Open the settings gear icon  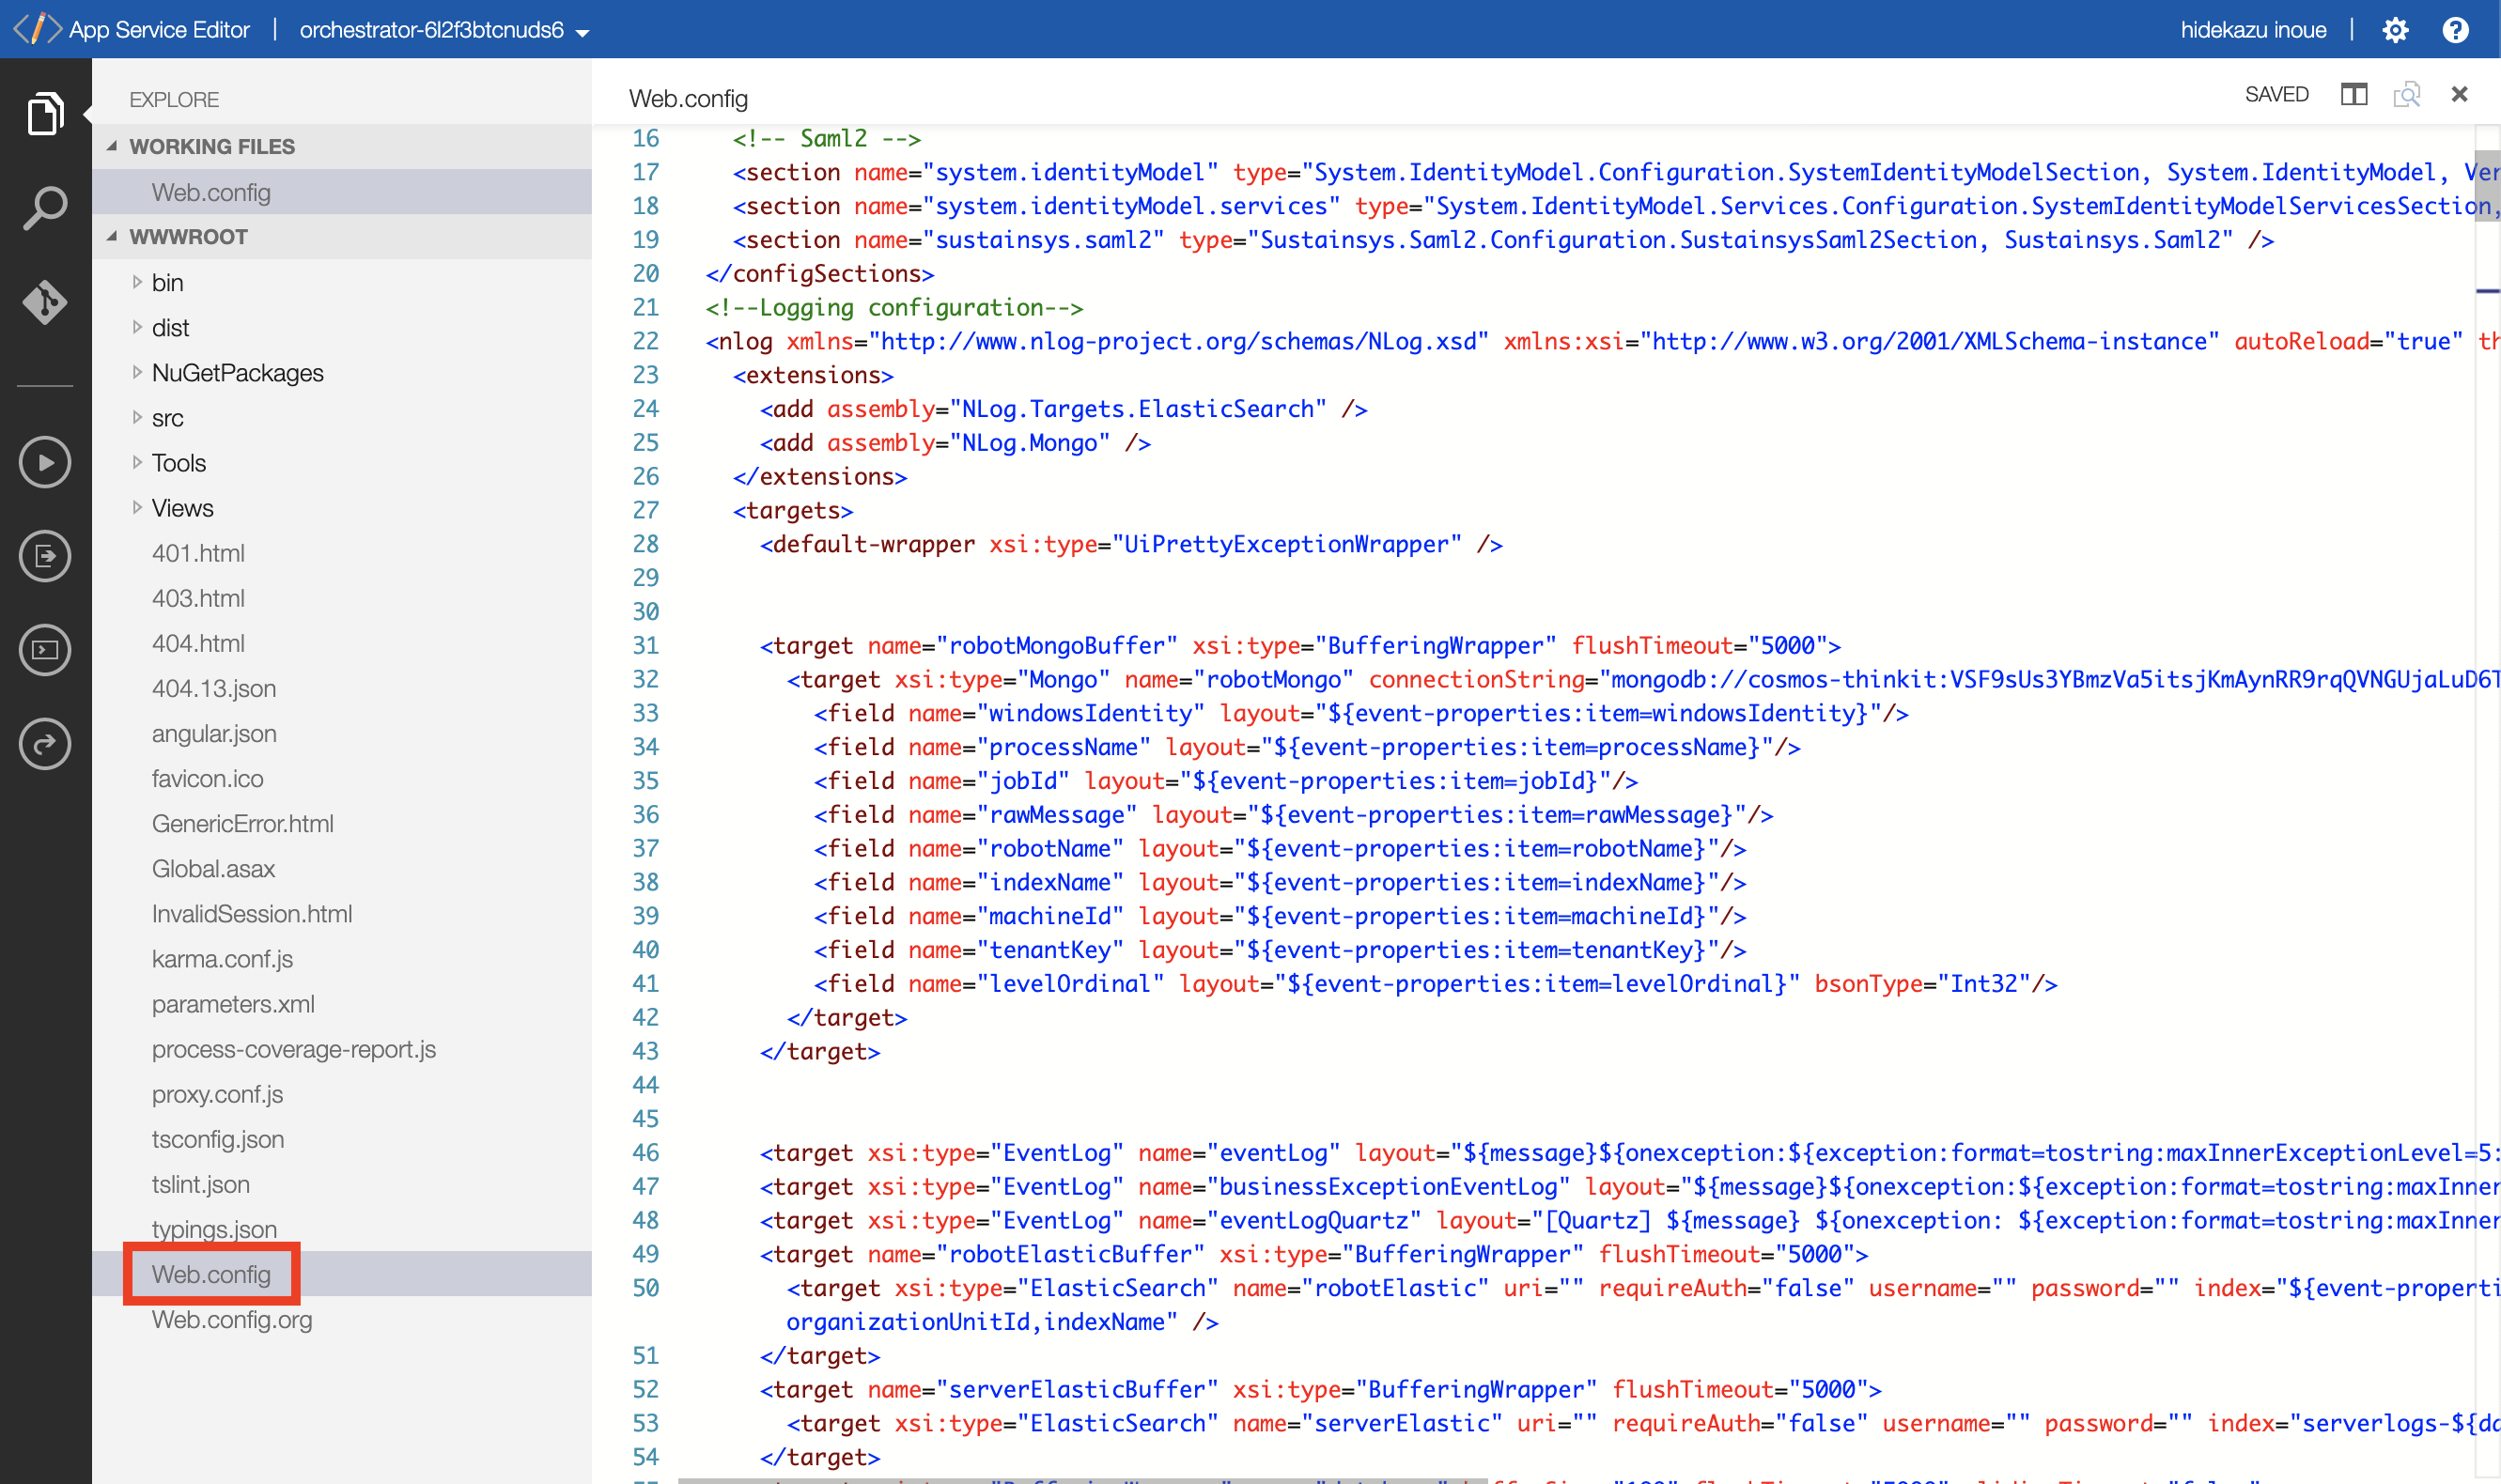click(x=2395, y=30)
